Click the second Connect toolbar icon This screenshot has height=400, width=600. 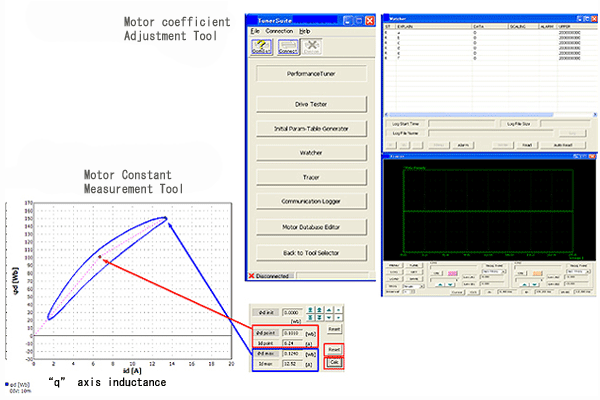(x=286, y=46)
